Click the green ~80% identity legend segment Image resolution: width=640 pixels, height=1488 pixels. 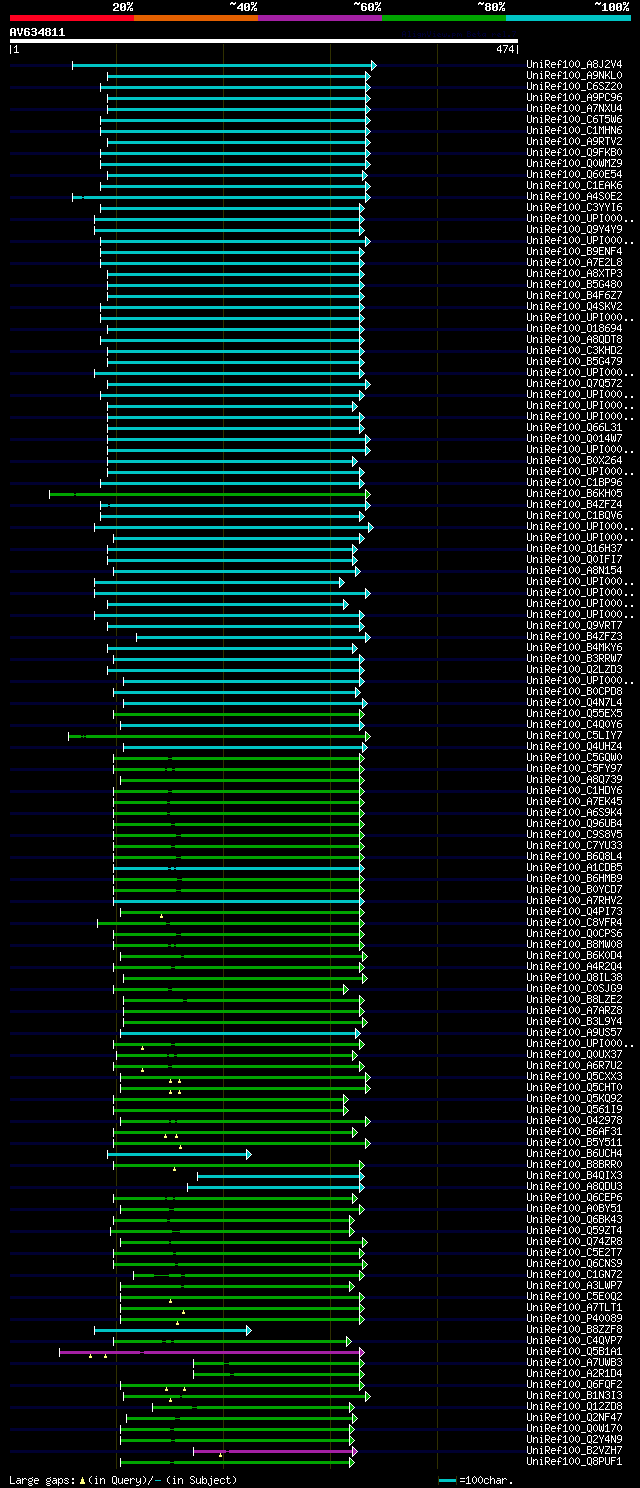(x=444, y=18)
